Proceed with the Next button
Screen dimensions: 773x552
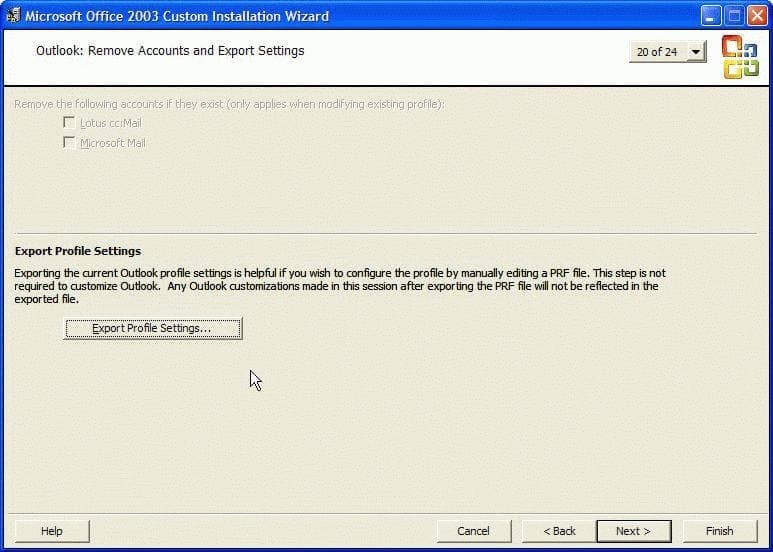633,531
